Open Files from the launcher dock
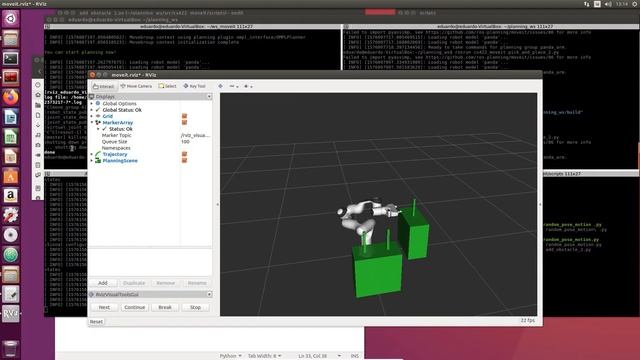 (11, 38)
